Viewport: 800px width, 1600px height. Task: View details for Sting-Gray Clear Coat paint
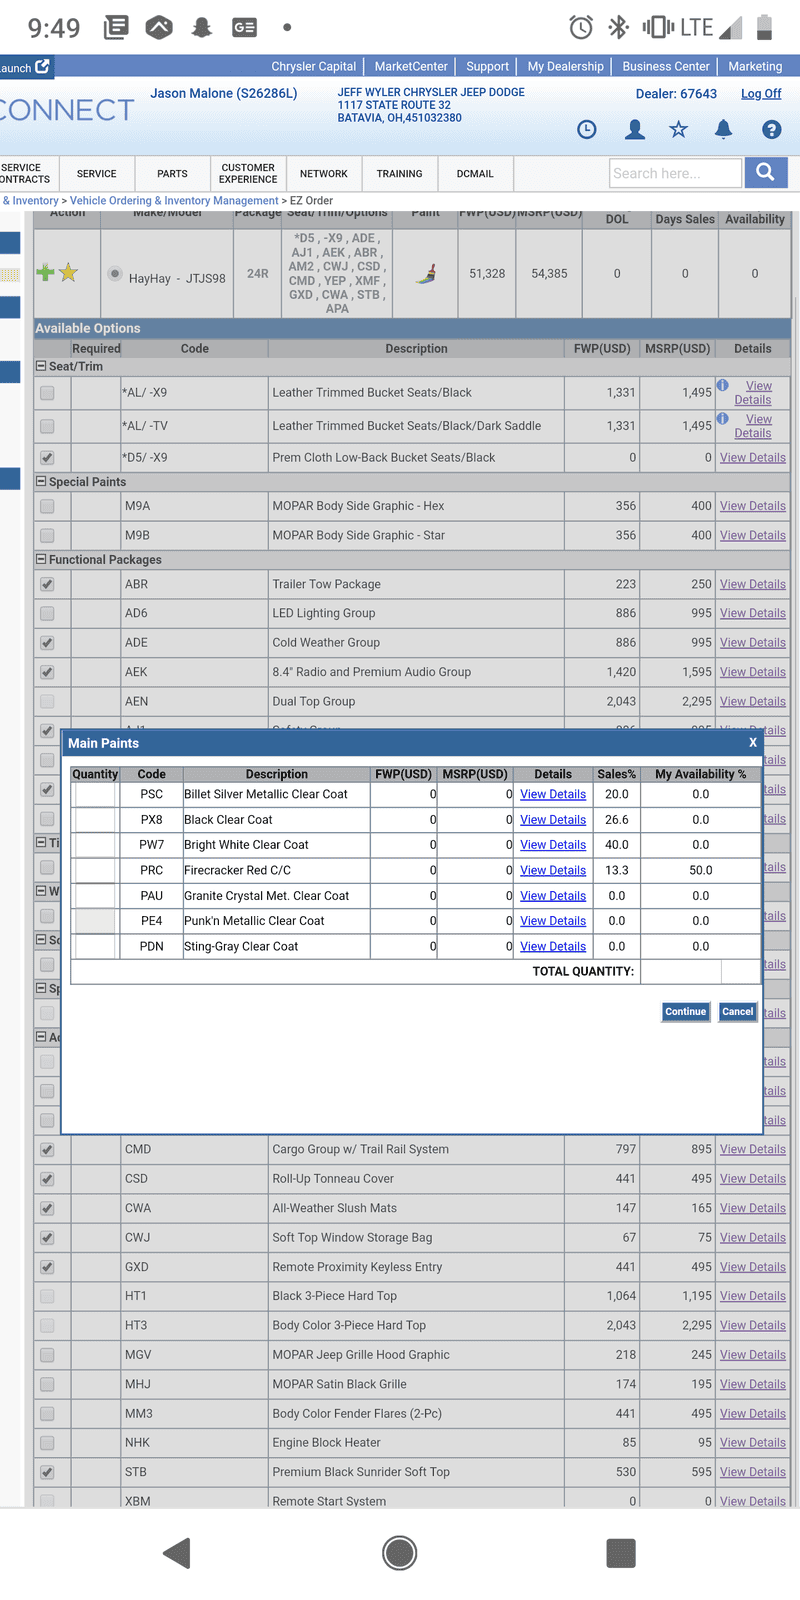(x=553, y=946)
